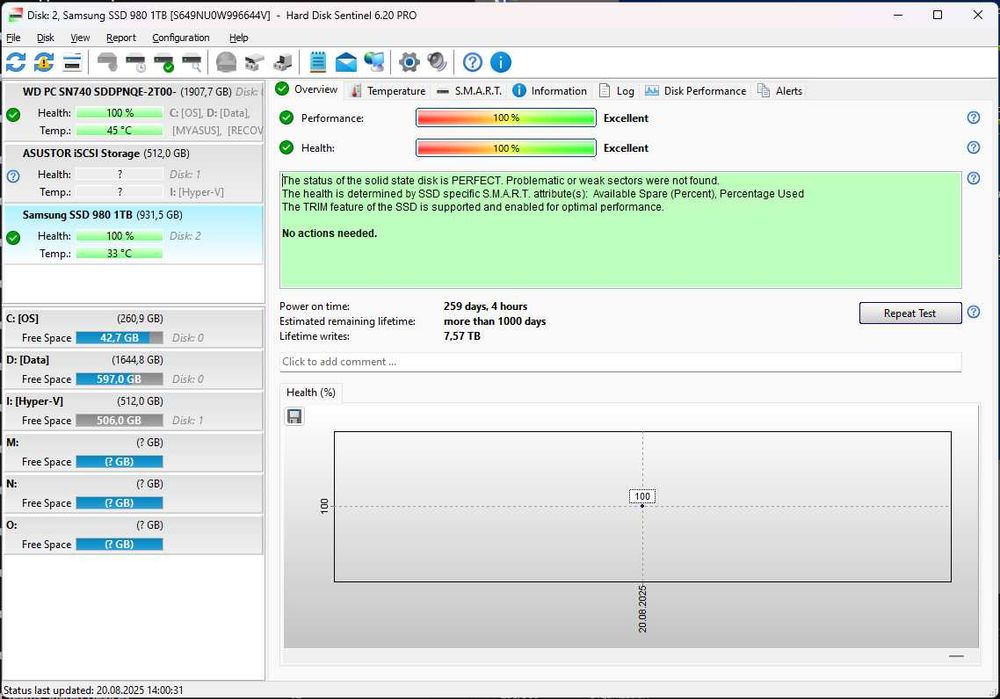Select the C: [OS] partition entry

coord(133,328)
